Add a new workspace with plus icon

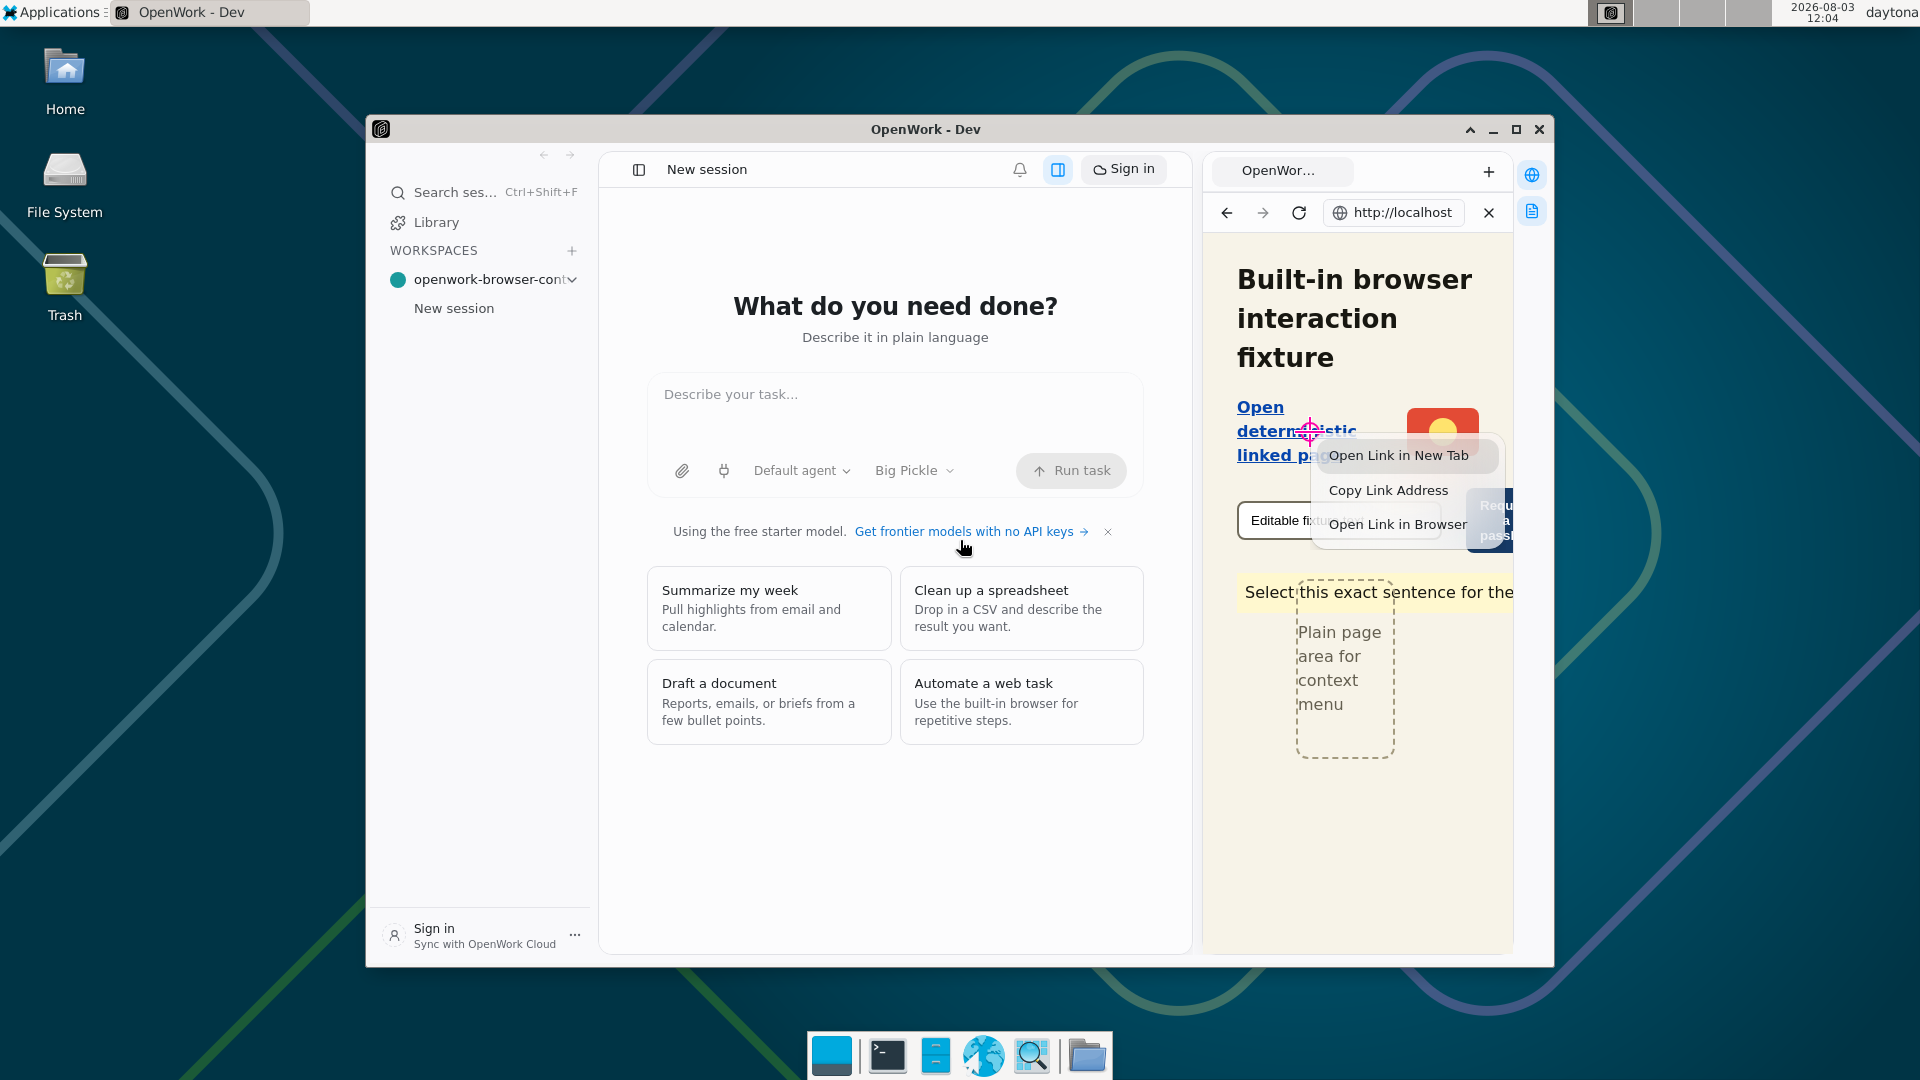[x=572, y=251]
